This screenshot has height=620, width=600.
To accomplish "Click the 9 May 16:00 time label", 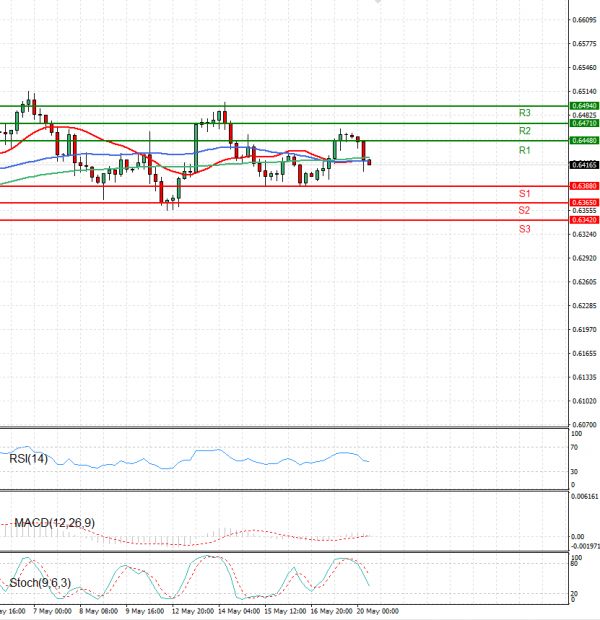I will [145, 611].
